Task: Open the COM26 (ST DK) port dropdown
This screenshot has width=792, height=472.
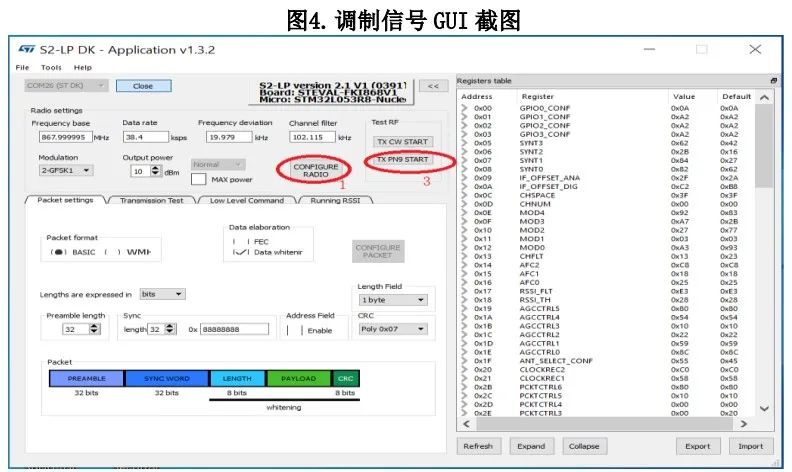Action: point(66,85)
